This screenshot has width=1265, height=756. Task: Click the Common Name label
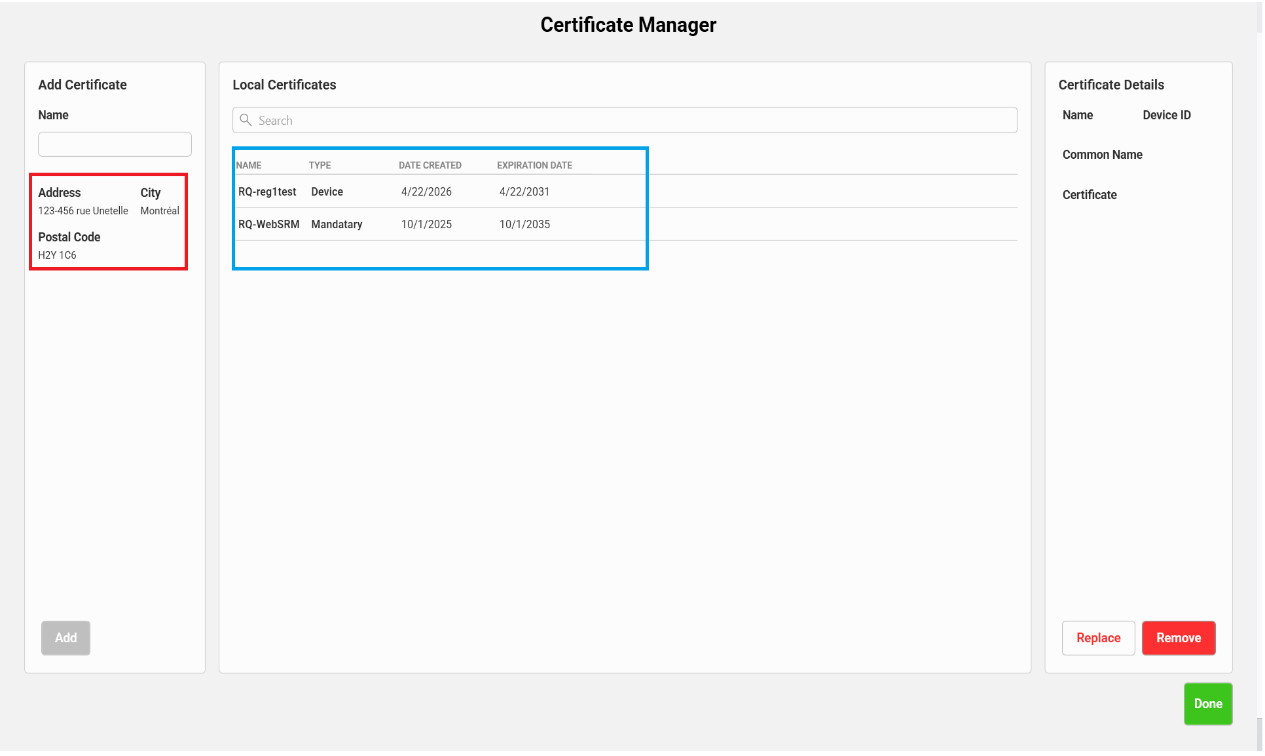click(x=1102, y=155)
